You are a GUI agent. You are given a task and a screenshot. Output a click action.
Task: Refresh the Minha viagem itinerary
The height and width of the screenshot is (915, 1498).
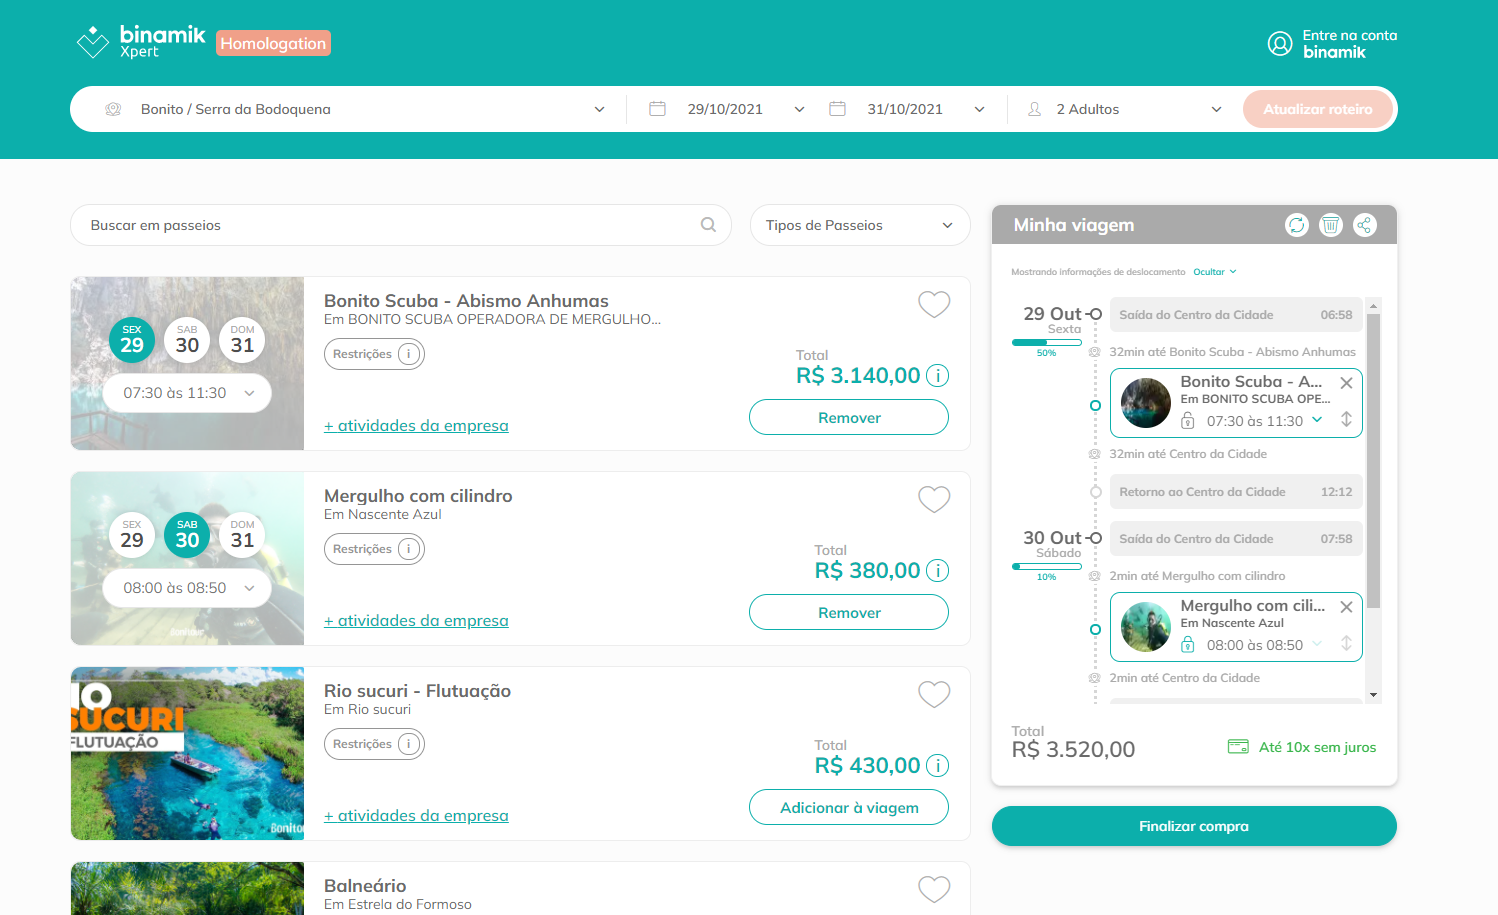1297,225
